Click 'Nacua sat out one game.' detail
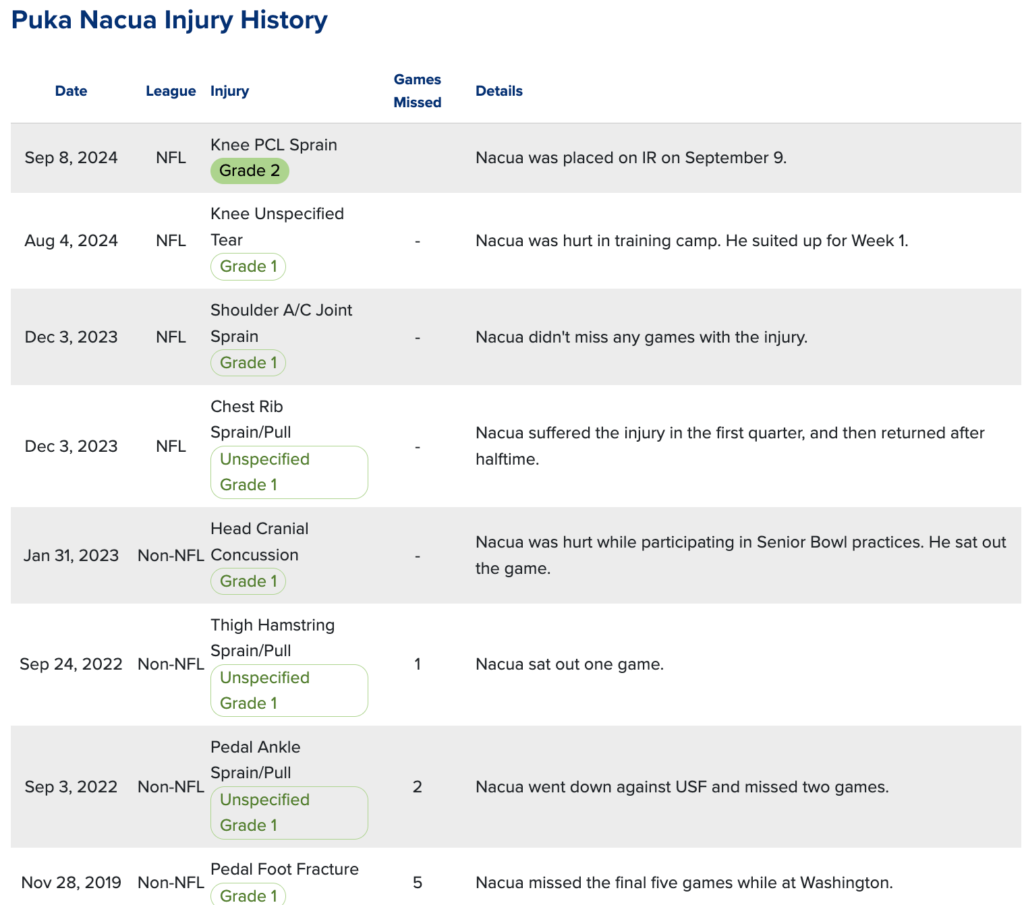 [x=569, y=665]
